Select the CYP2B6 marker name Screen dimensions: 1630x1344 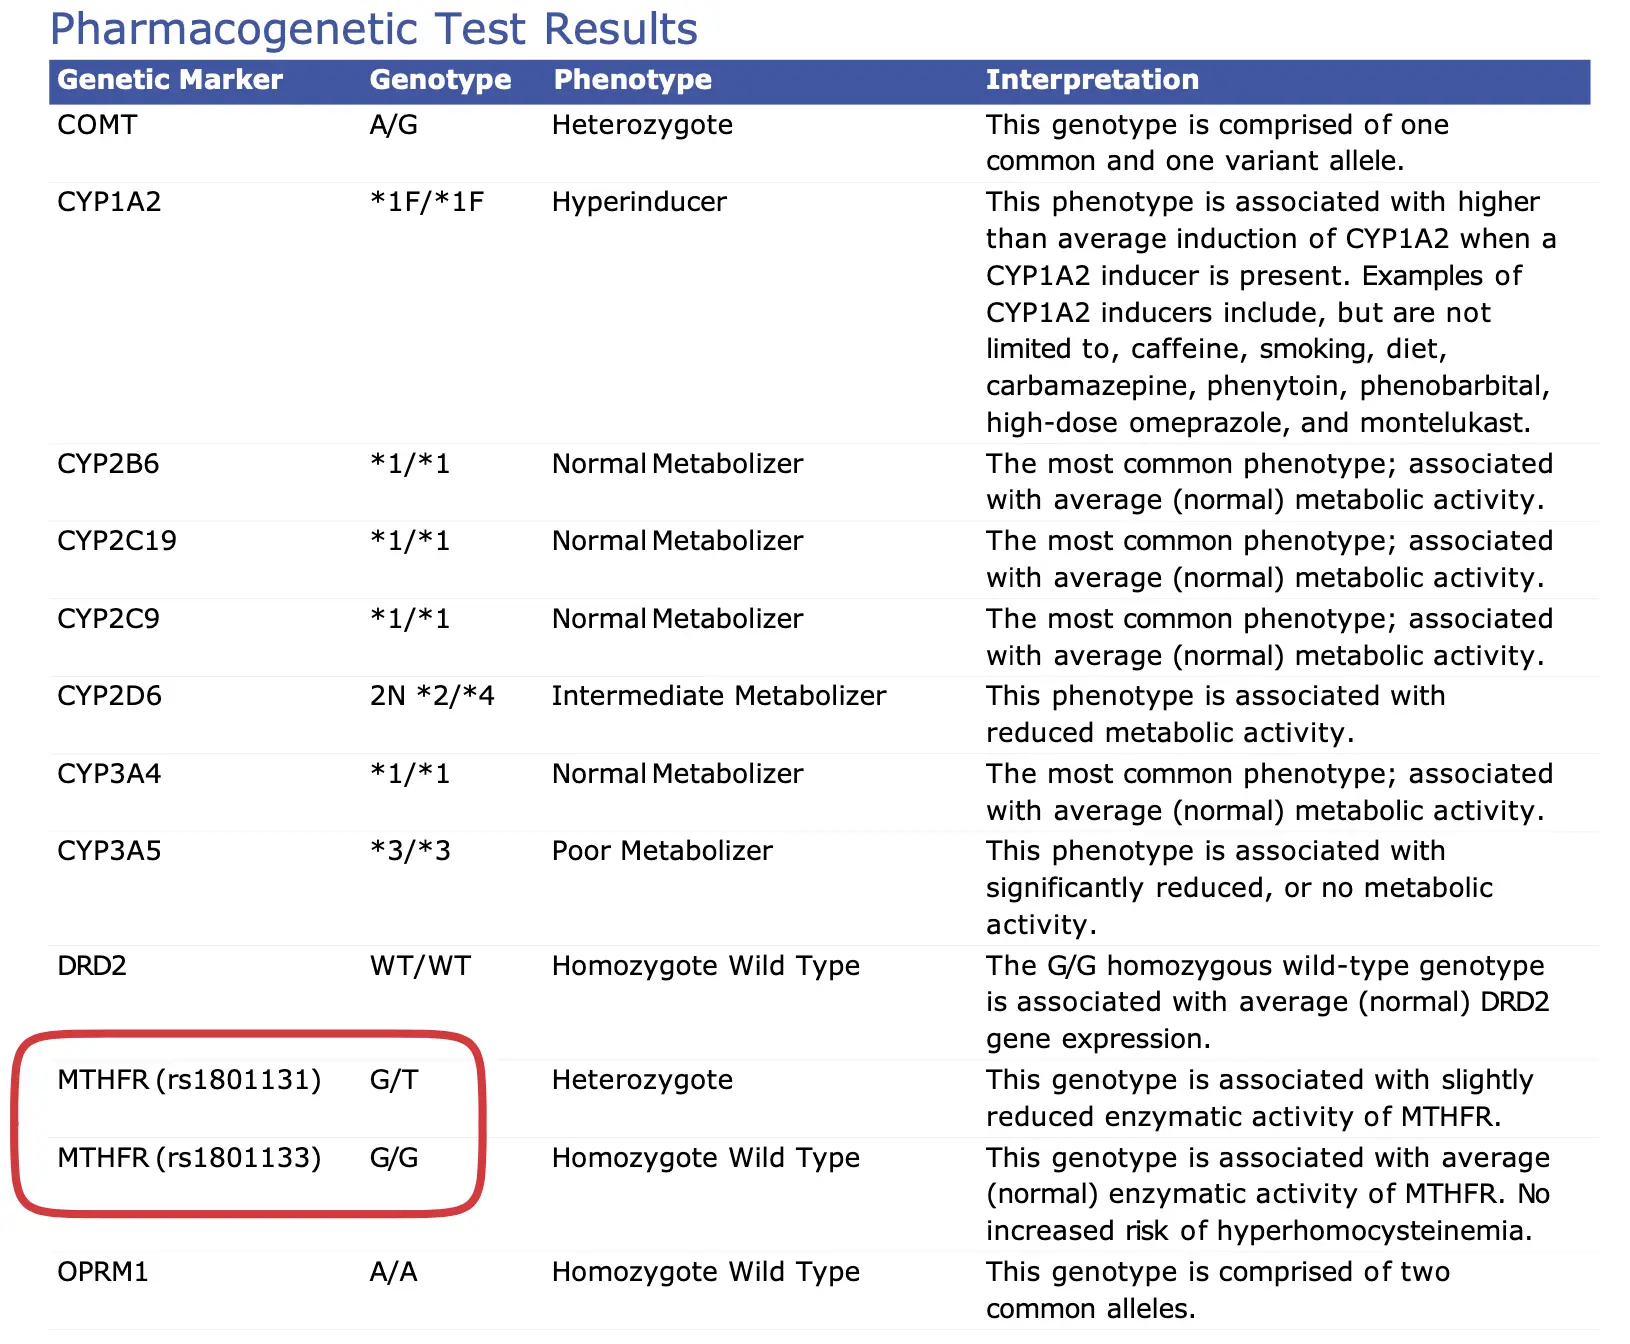(108, 464)
